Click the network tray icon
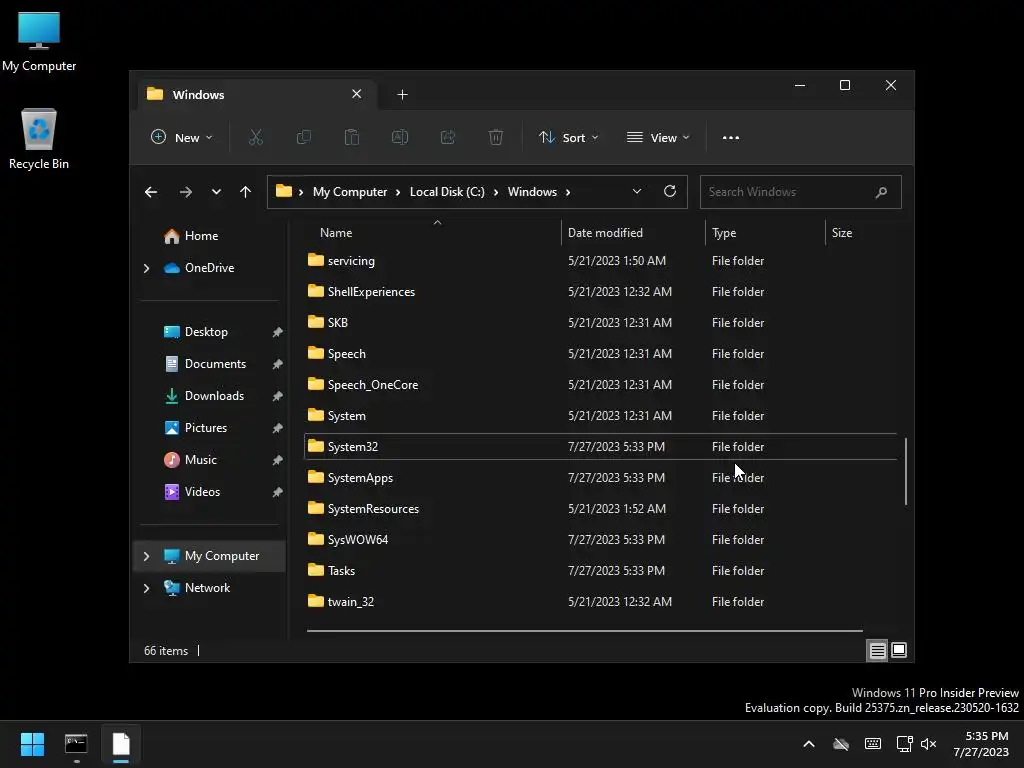This screenshot has width=1024, height=768. pos(904,744)
